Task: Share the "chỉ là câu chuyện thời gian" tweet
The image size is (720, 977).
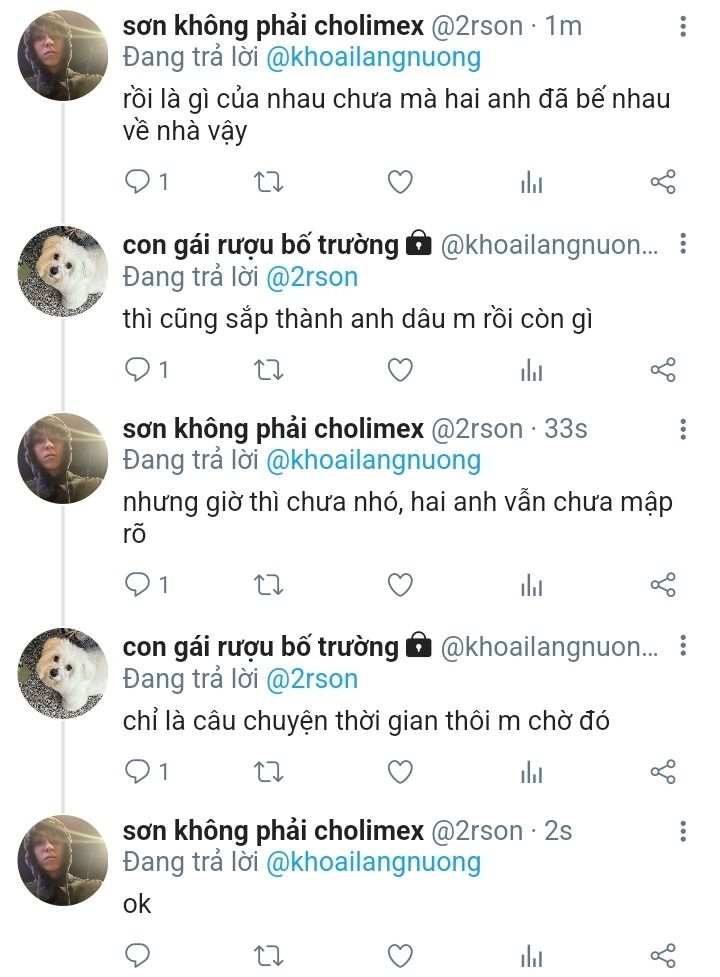Action: click(x=663, y=771)
